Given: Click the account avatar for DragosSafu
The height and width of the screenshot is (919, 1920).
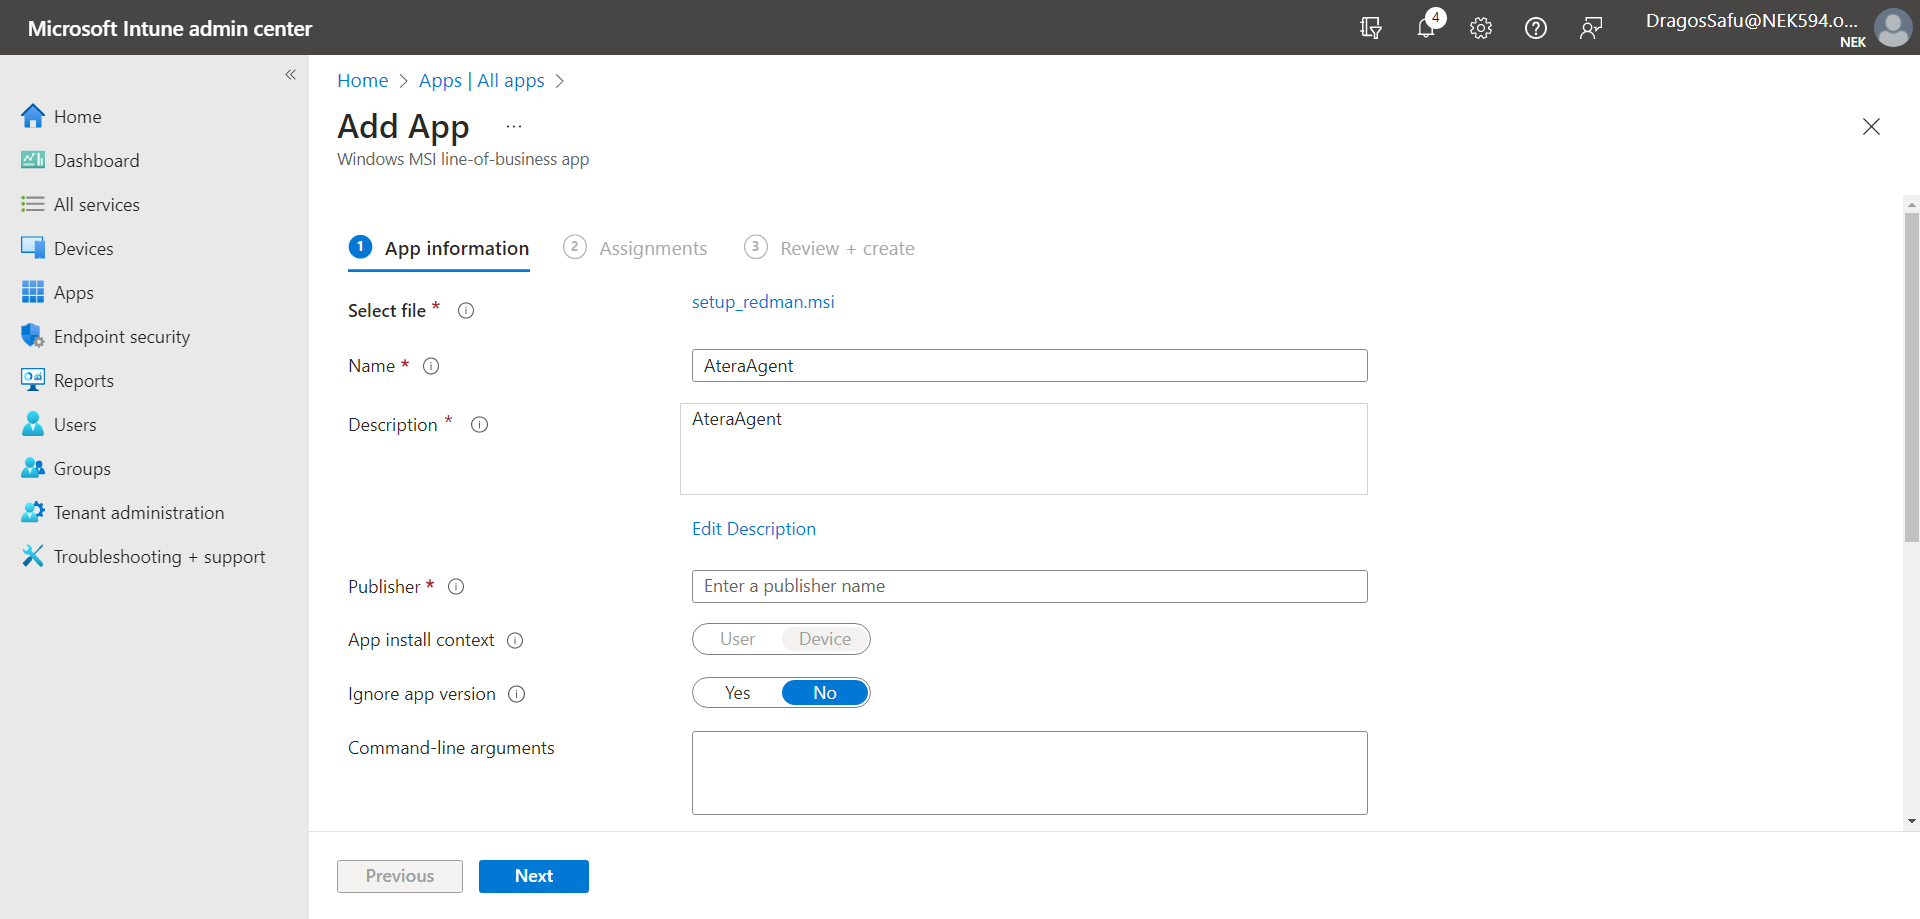Looking at the screenshot, I should click(1893, 27).
